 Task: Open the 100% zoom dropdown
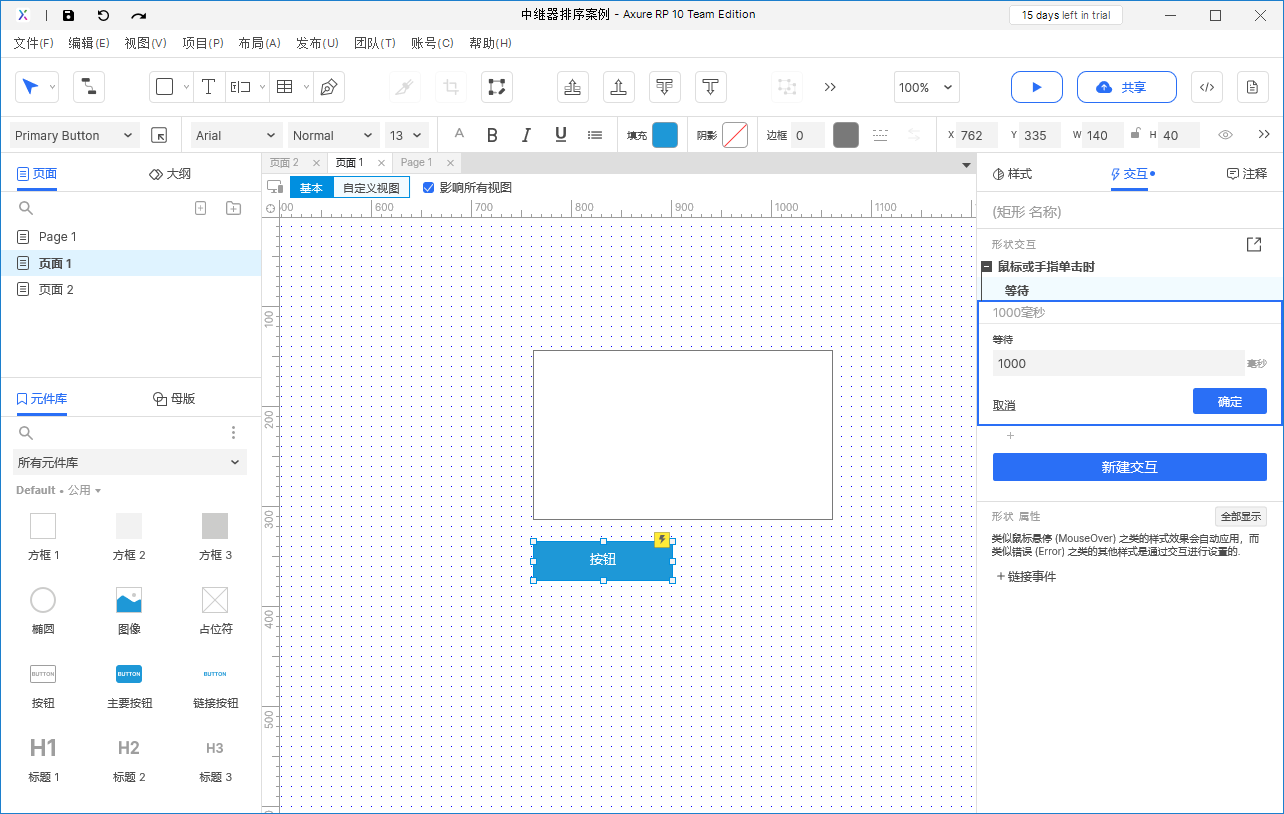[x=926, y=87]
